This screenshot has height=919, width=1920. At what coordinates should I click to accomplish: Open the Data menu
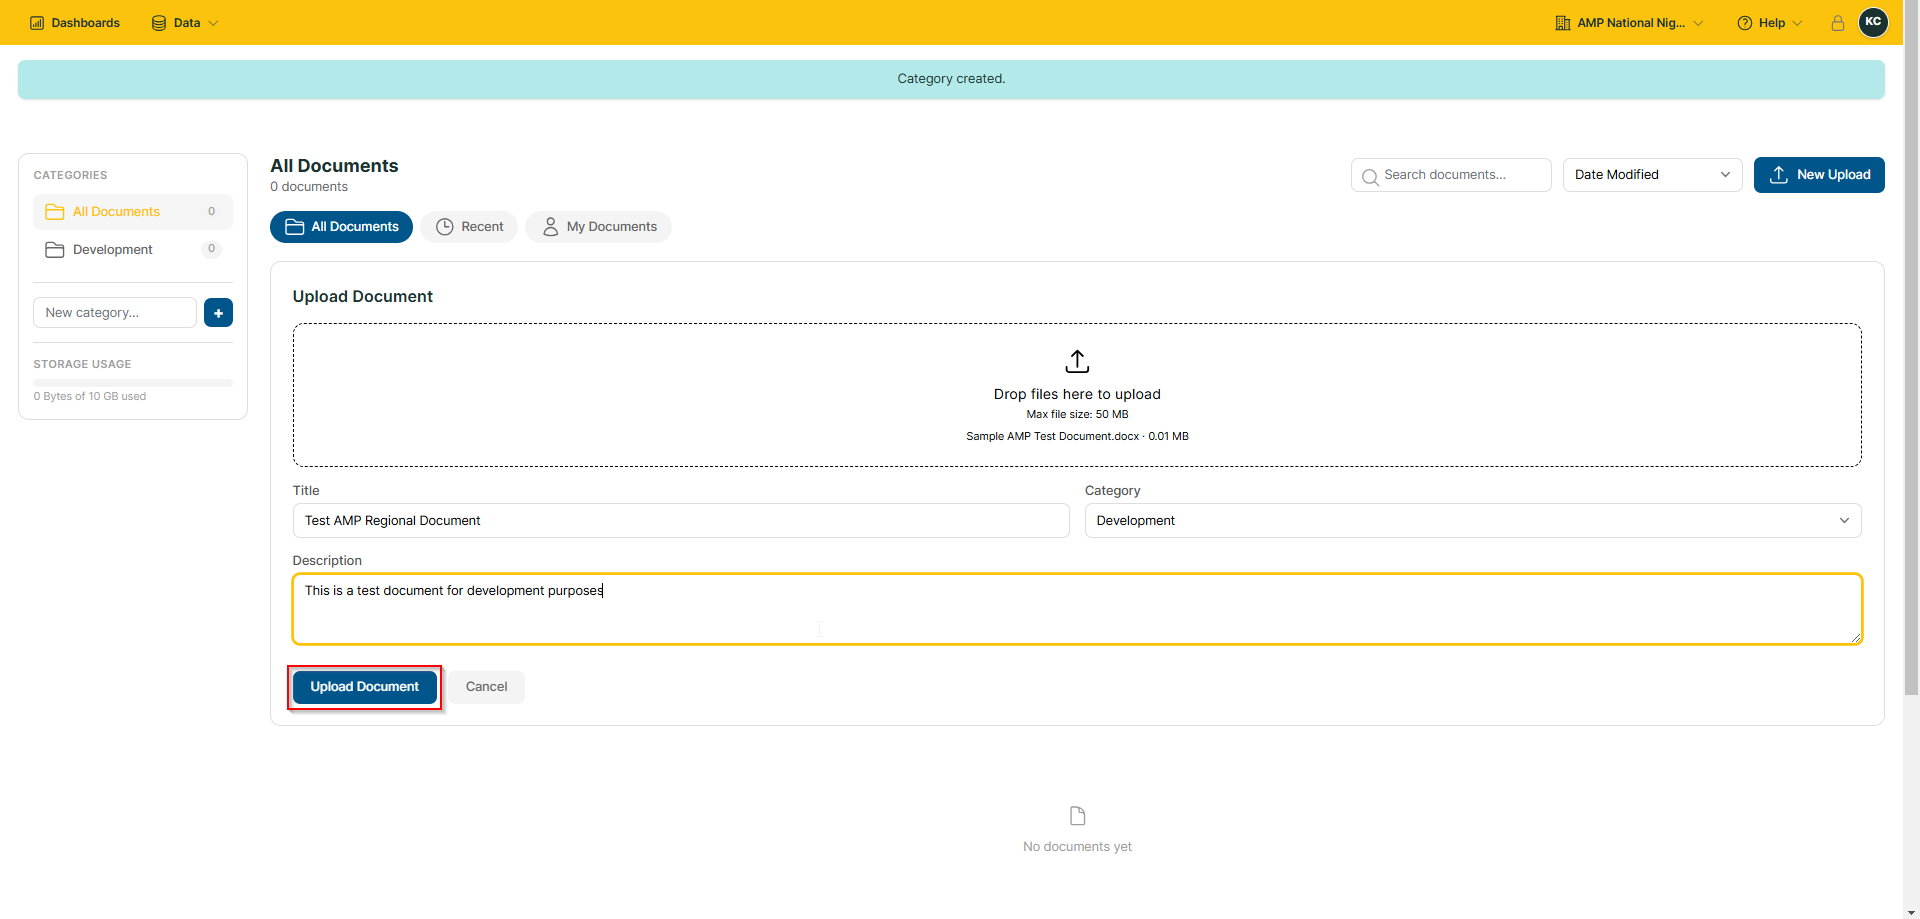(x=185, y=23)
